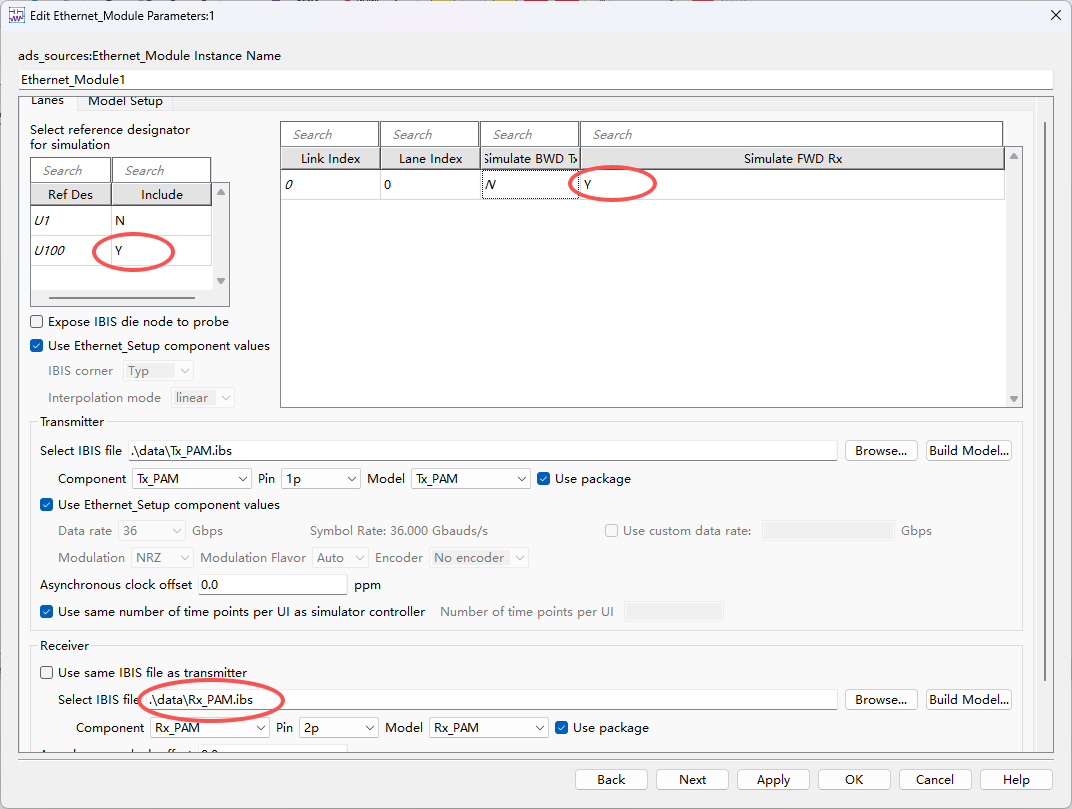Screen dimensions: 1072x809
Task: Click the Simulate BWD Tx search field
Action: coord(530,134)
